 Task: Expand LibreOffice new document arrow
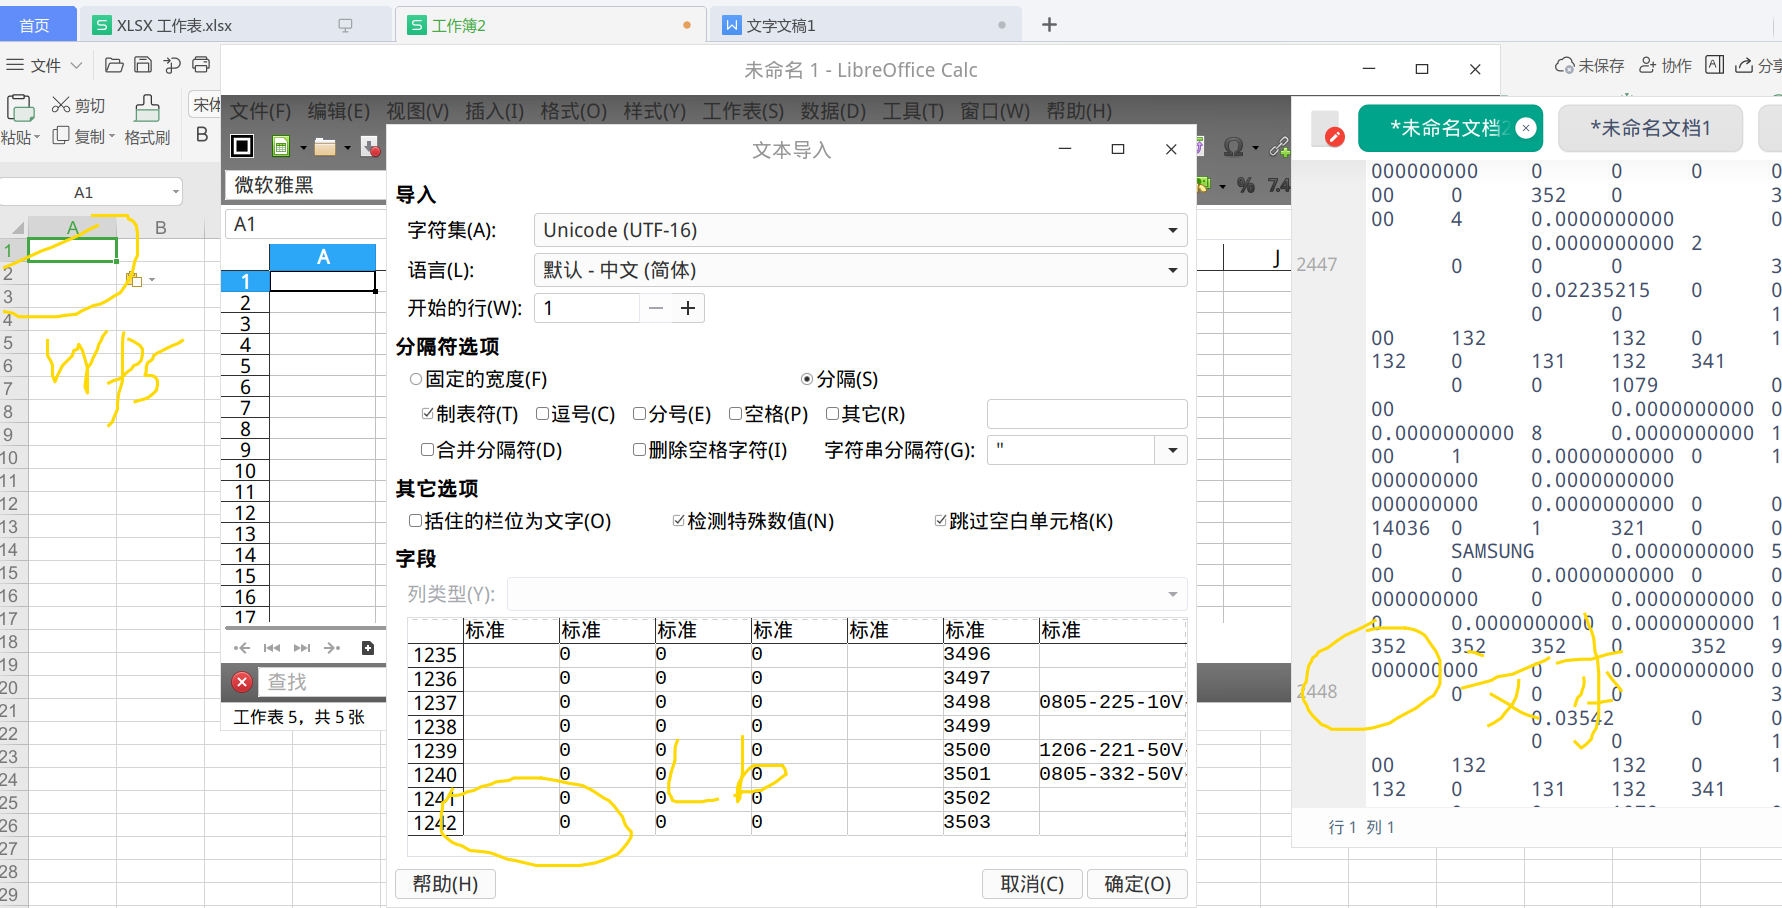point(303,148)
